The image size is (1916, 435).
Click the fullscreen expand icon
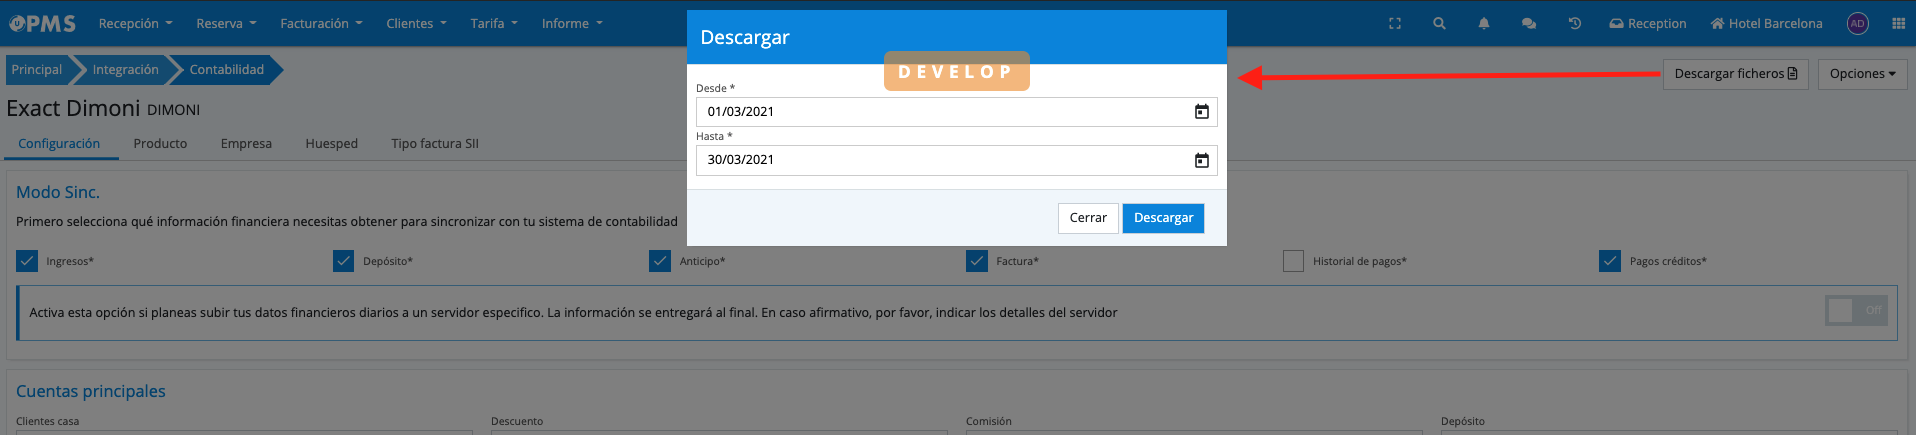pyautogui.click(x=1395, y=24)
